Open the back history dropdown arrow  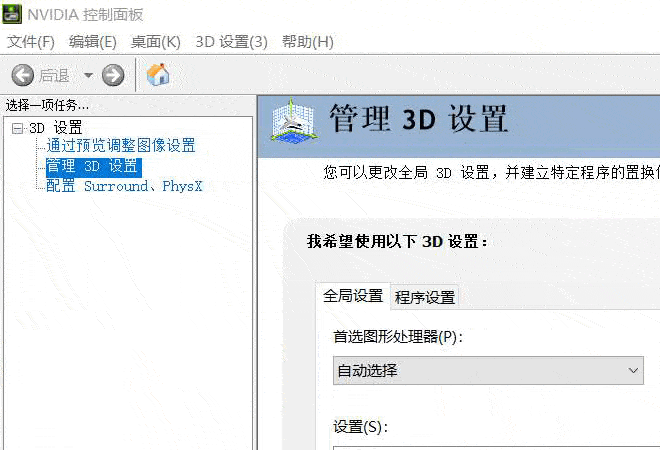88,76
